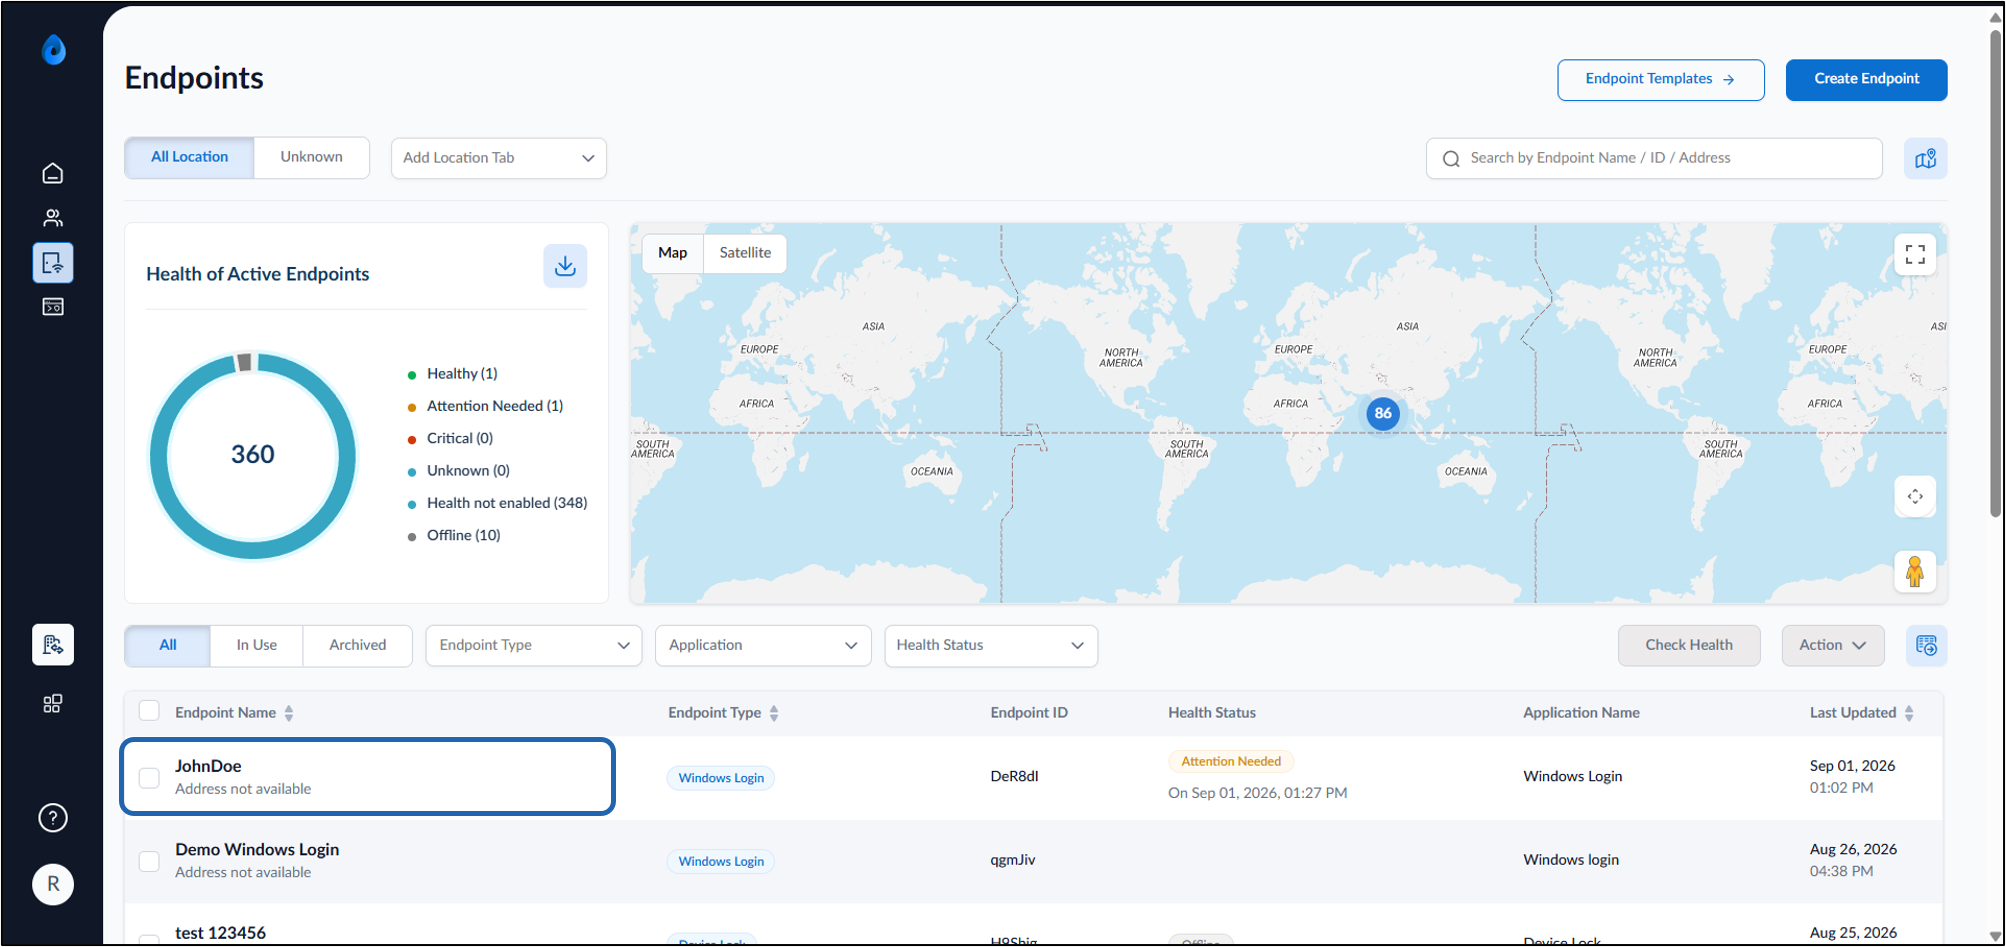Image resolution: width=2006 pixels, height=947 pixels.
Task: Open the R profile avatar
Action: click(53, 884)
